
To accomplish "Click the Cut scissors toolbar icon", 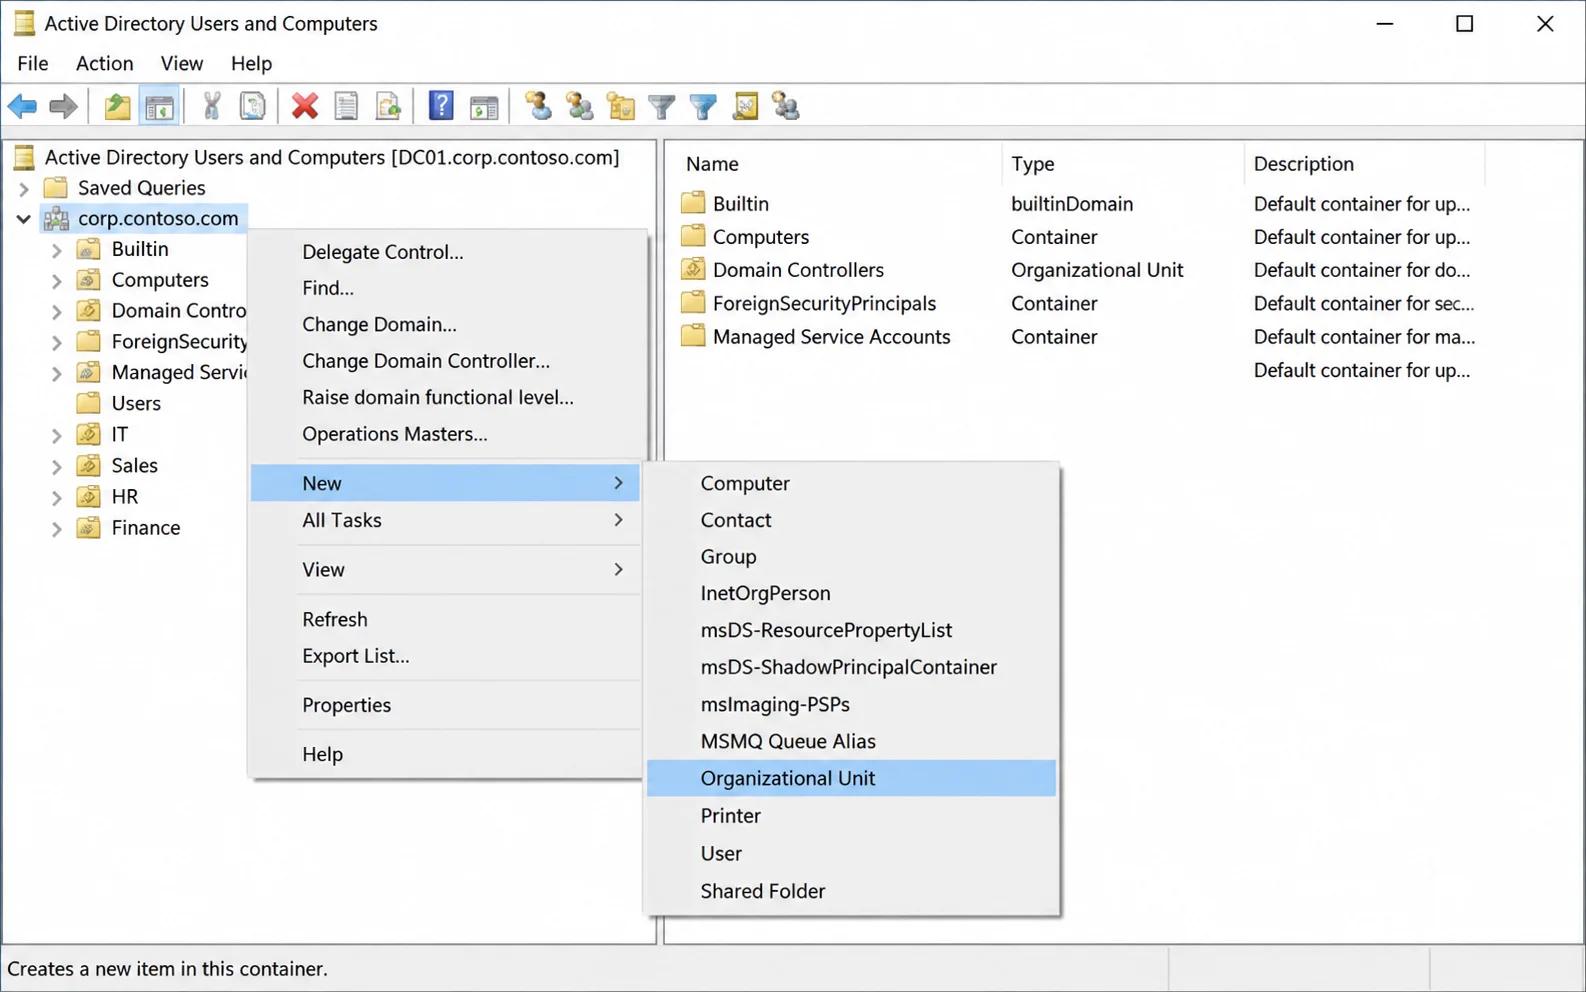I will pyautogui.click(x=211, y=106).
